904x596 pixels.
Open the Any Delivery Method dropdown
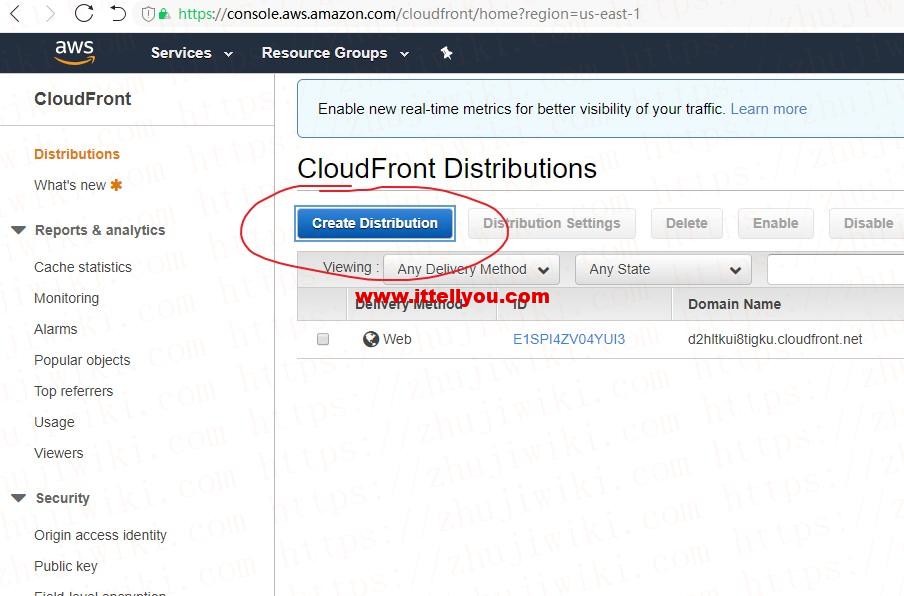click(x=472, y=269)
